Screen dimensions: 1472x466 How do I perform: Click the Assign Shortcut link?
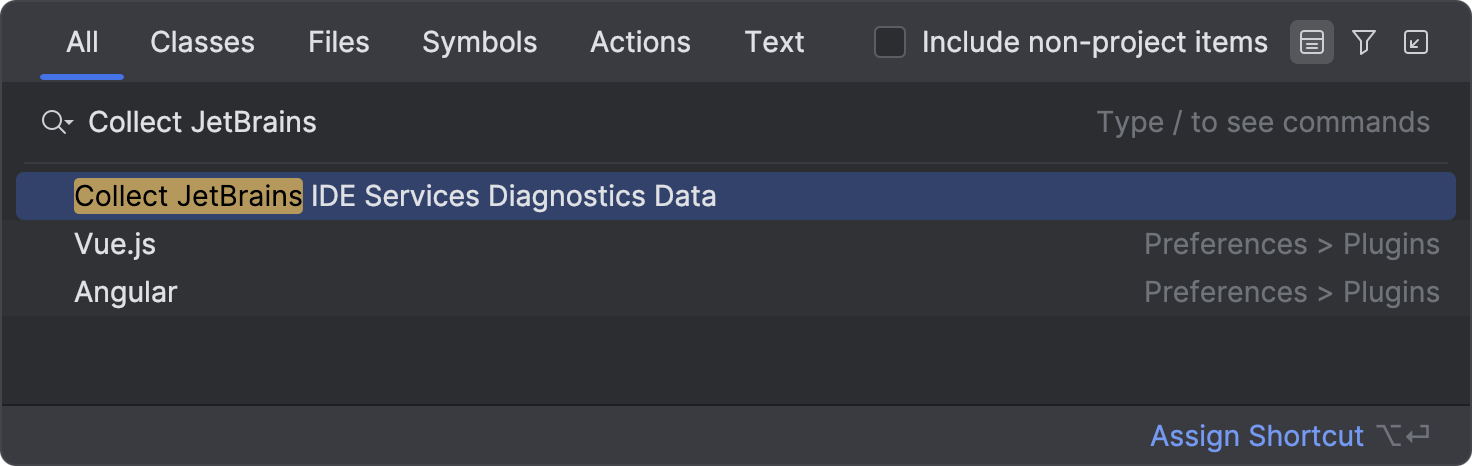(1257, 436)
